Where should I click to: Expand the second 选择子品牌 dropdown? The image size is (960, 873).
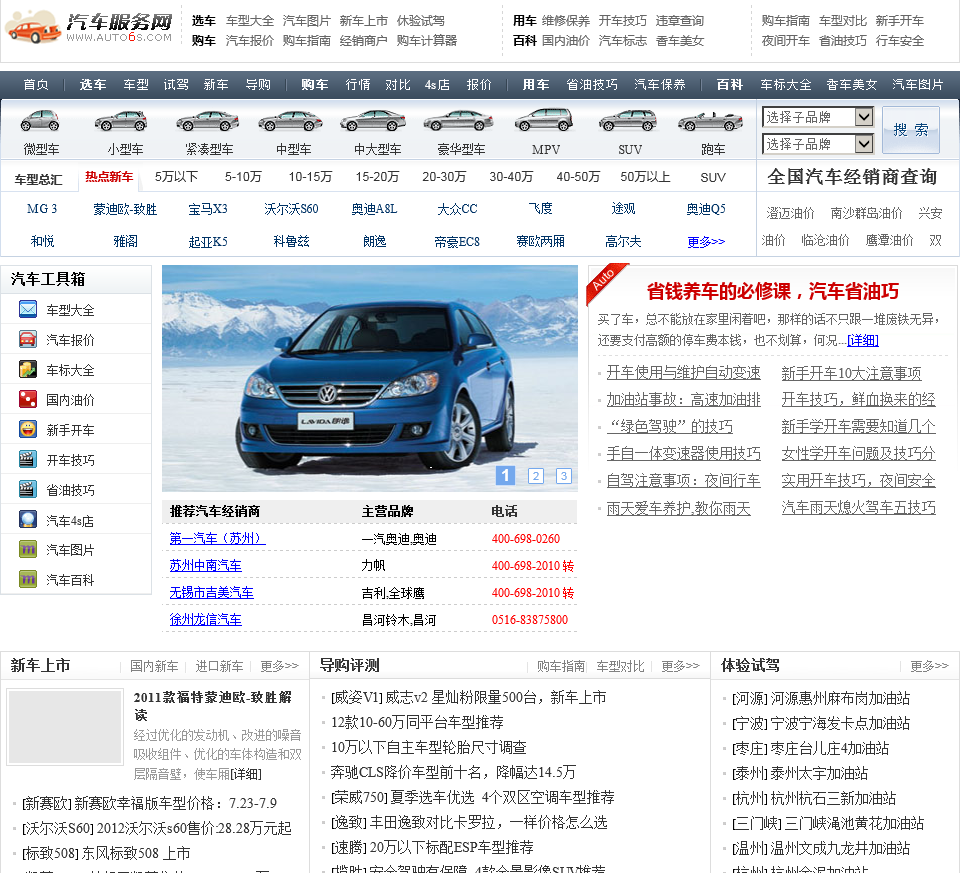817,144
